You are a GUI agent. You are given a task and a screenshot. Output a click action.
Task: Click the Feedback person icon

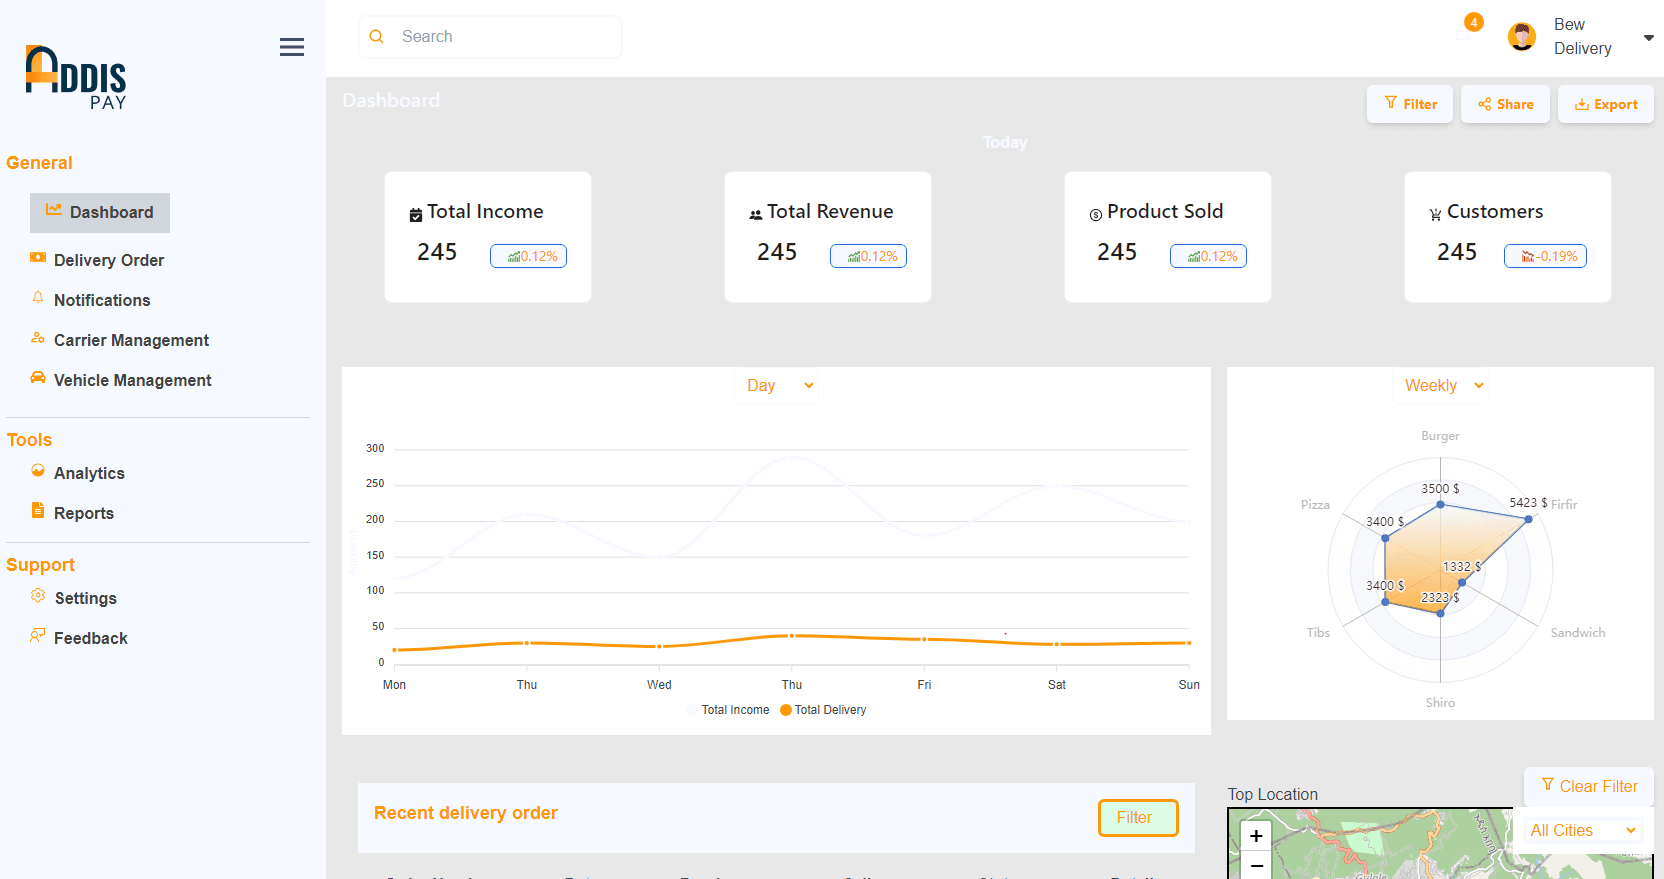[38, 636]
